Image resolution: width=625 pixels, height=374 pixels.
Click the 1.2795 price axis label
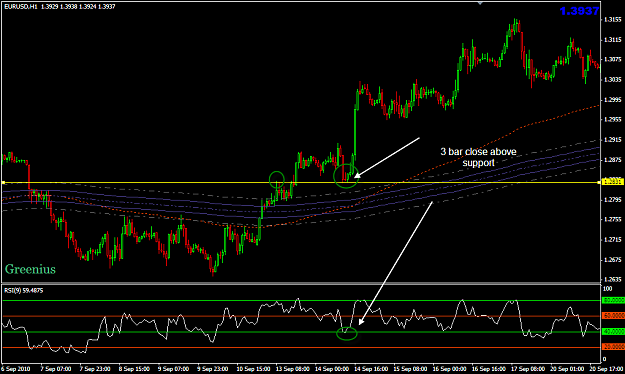click(613, 200)
